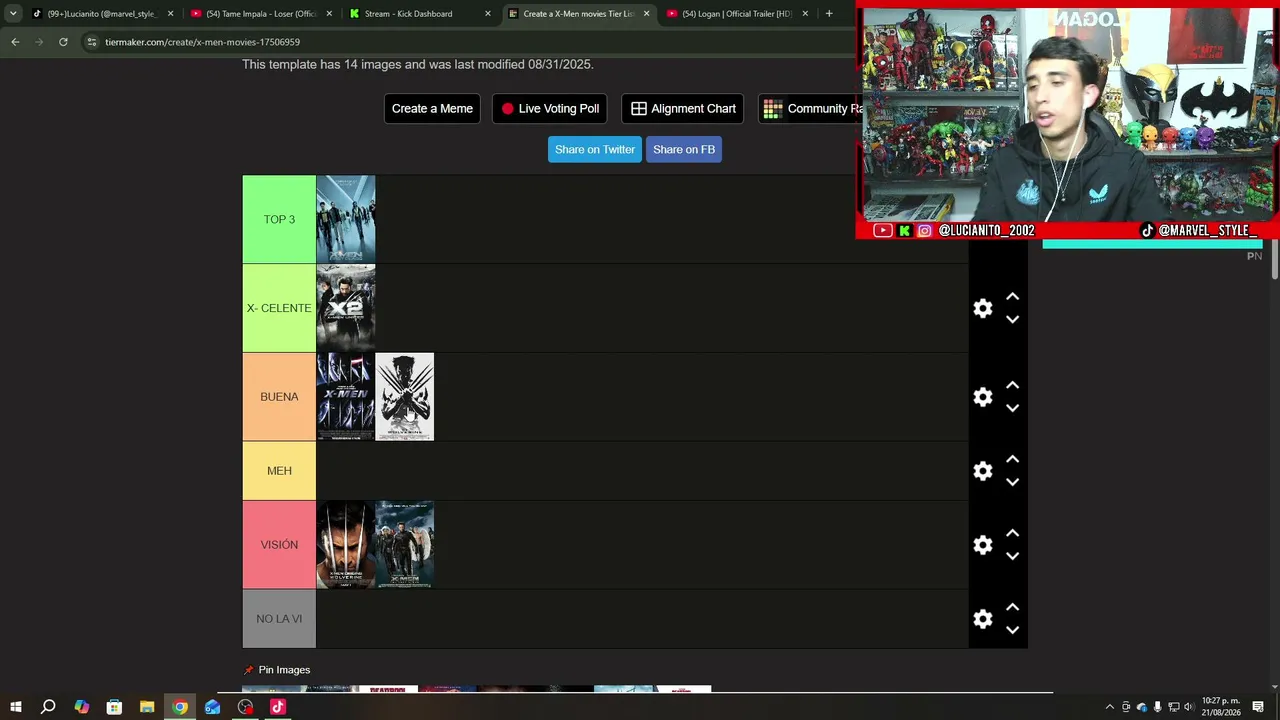The width and height of the screenshot is (1280, 720).
Task: Open the TikTok app in taskbar
Action: pyautogui.click(x=278, y=707)
